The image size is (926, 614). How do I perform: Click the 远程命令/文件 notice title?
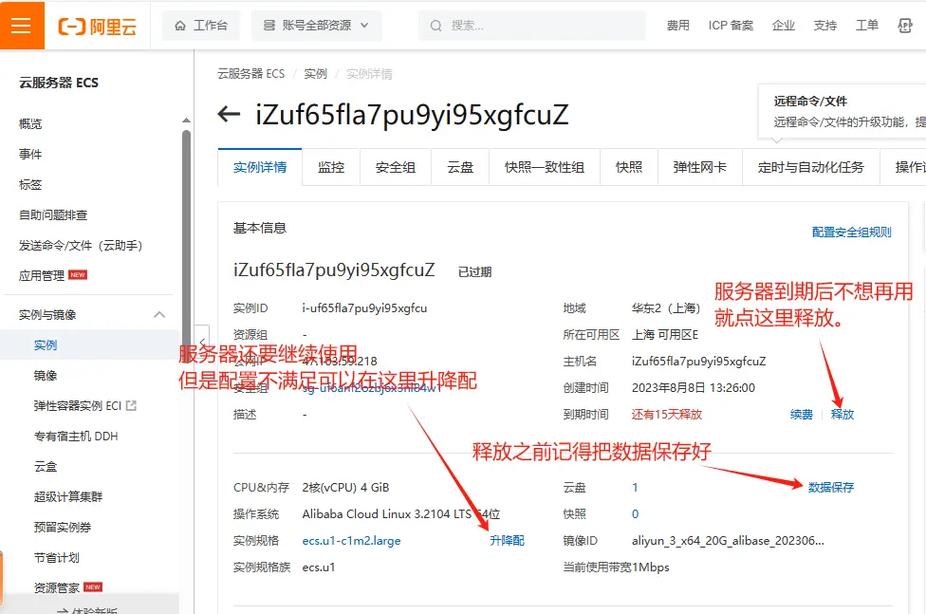tap(810, 101)
